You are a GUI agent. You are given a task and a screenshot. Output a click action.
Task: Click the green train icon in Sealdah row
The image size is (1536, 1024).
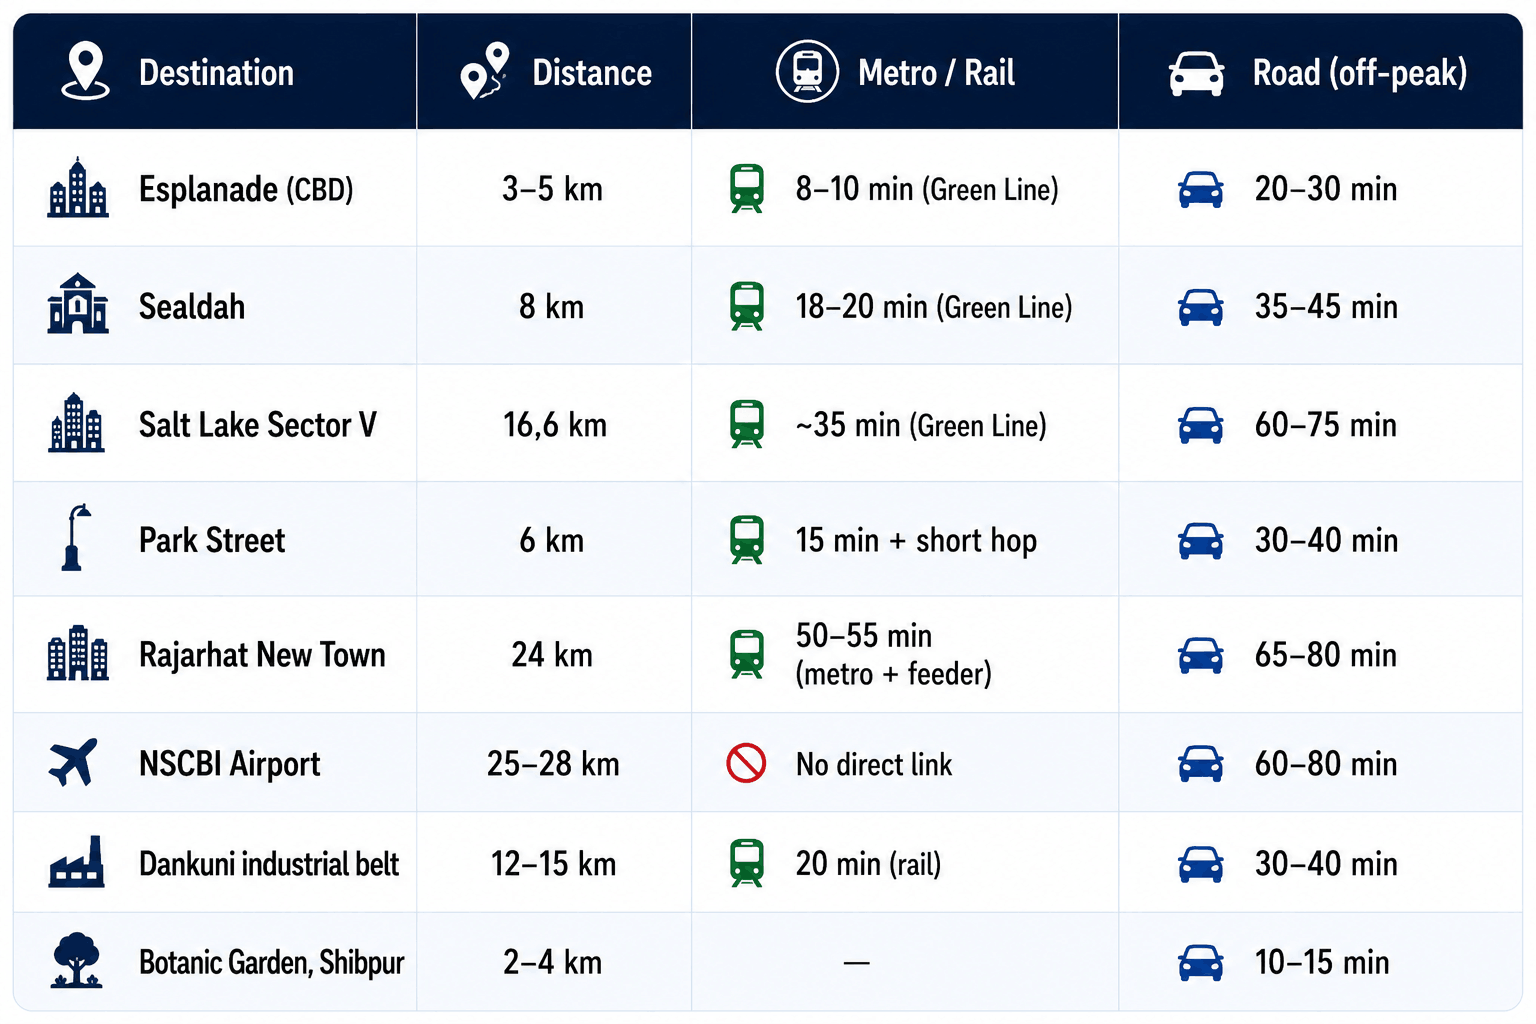pos(747,306)
